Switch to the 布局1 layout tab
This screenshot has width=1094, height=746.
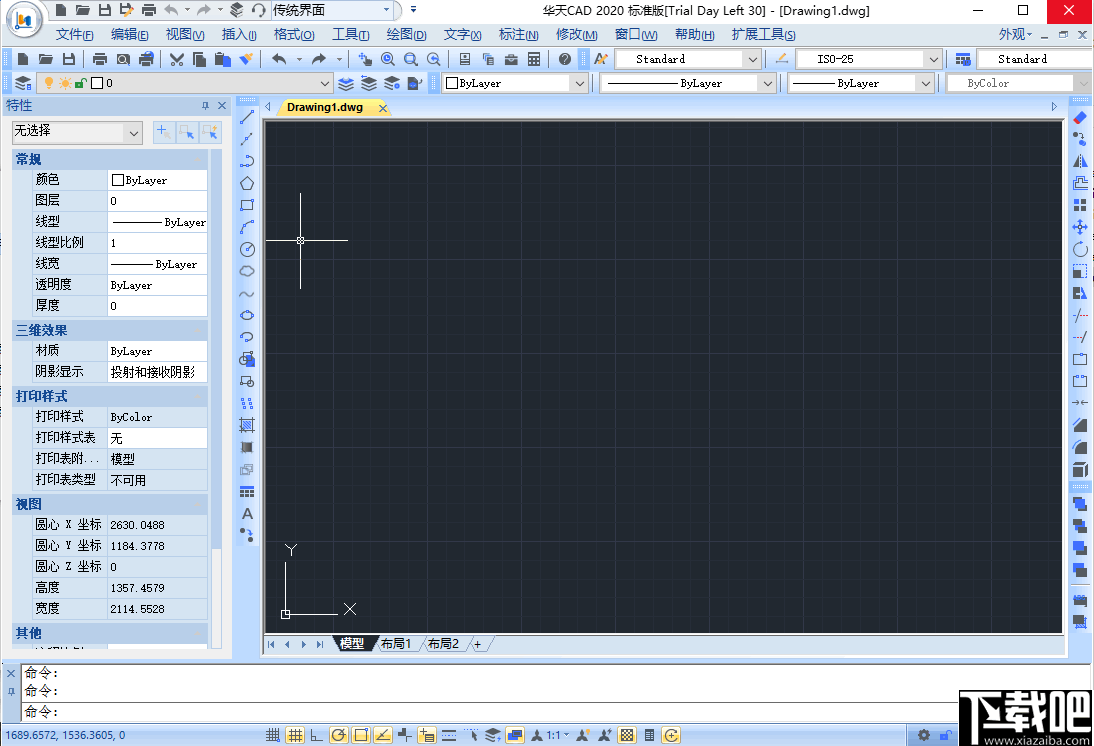coord(396,643)
